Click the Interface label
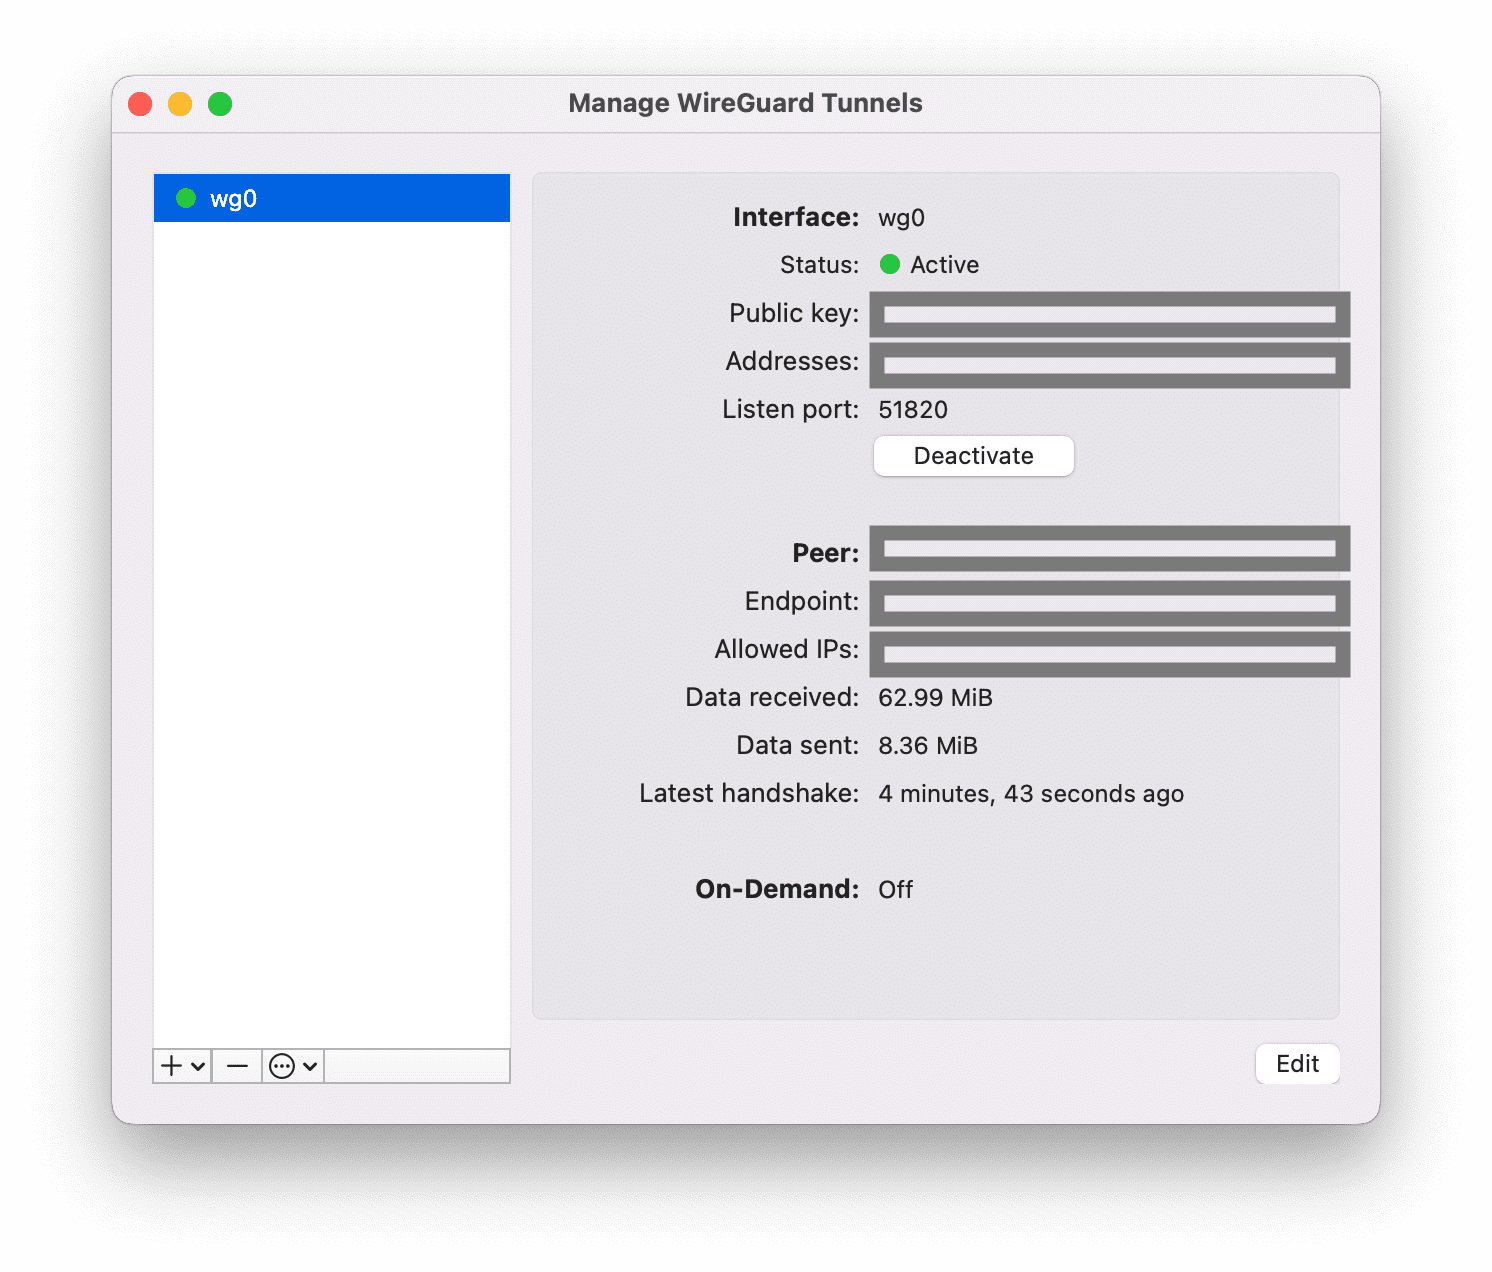This screenshot has width=1492, height=1272. (796, 218)
